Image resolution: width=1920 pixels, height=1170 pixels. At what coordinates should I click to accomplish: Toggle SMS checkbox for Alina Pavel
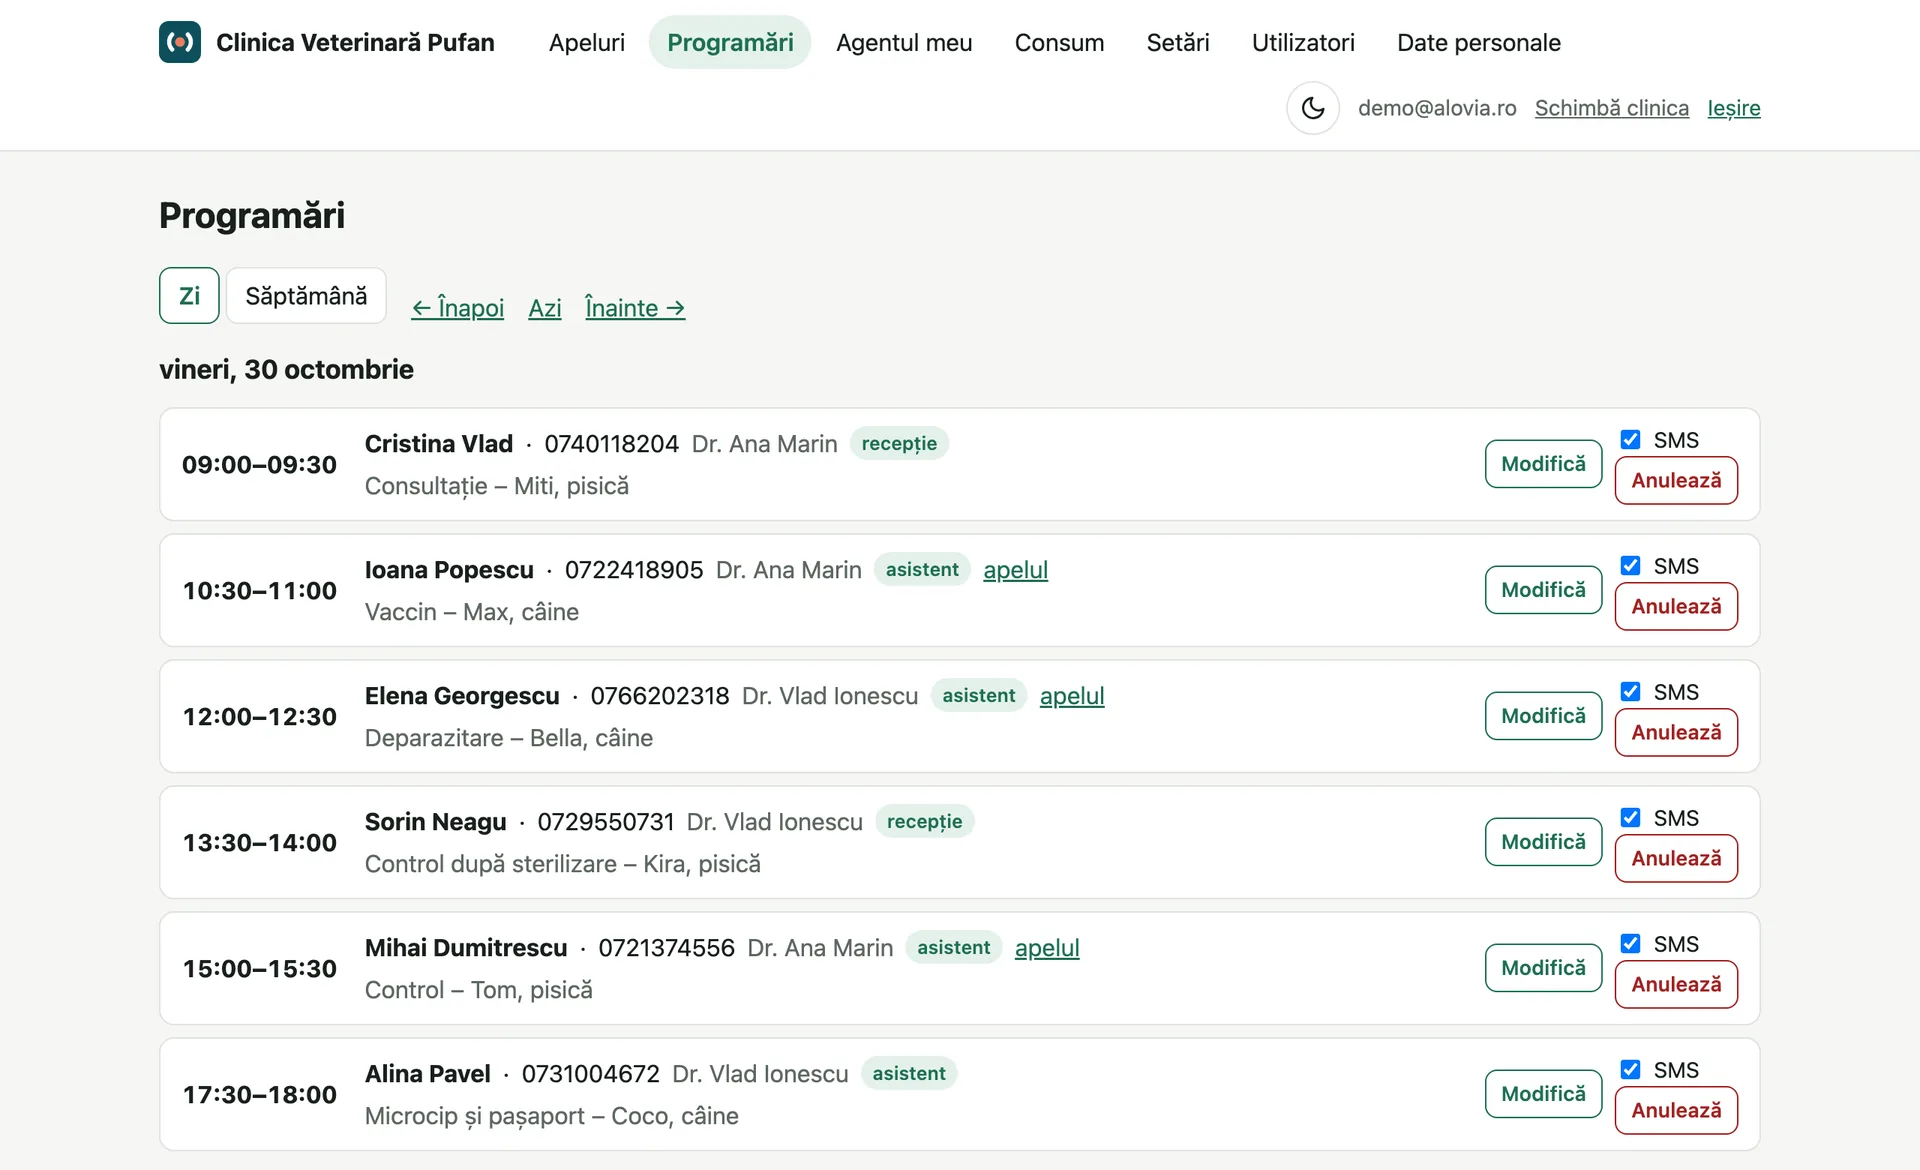pyautogui.click(x=1630, y=1070)
